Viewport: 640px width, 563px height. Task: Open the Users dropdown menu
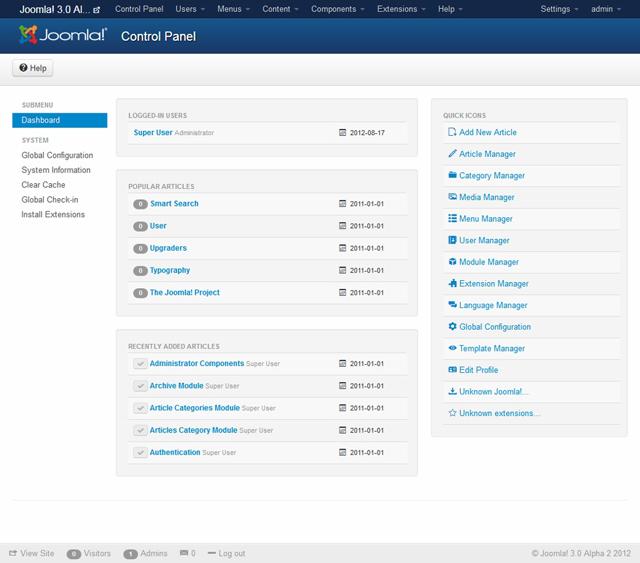point(190,9)
